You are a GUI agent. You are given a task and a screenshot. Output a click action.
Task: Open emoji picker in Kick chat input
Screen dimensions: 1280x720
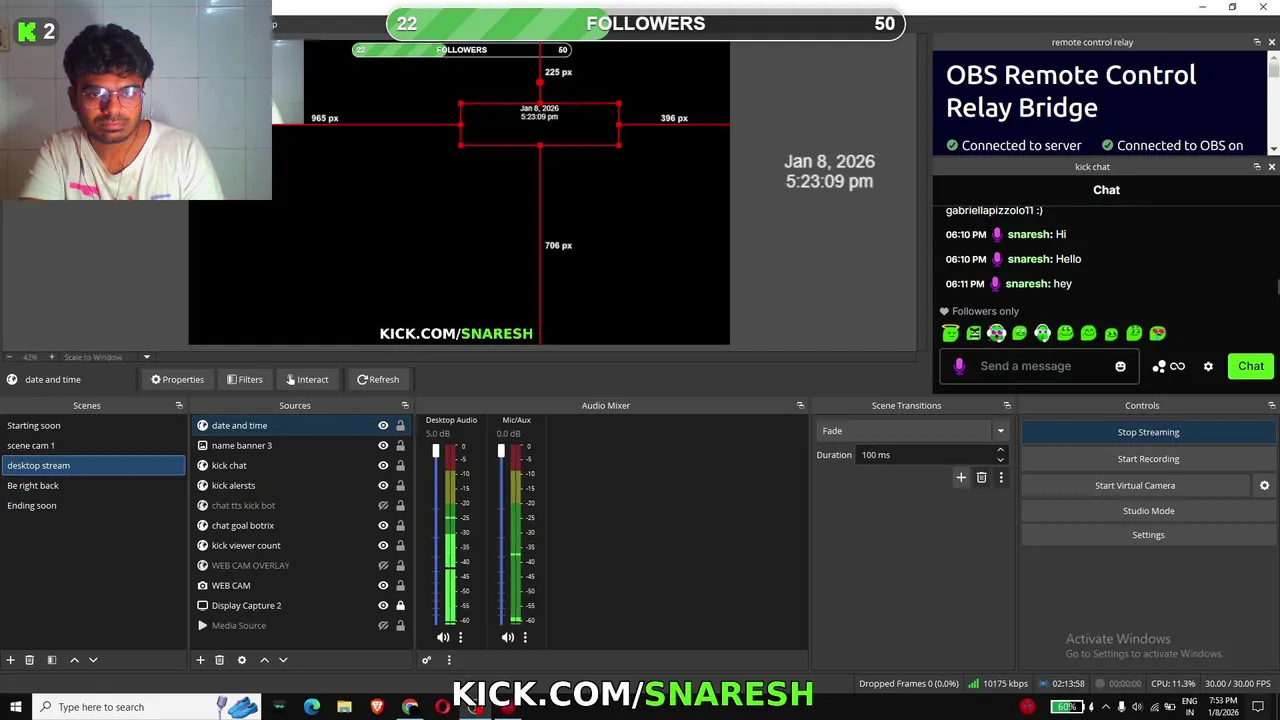1120,366
